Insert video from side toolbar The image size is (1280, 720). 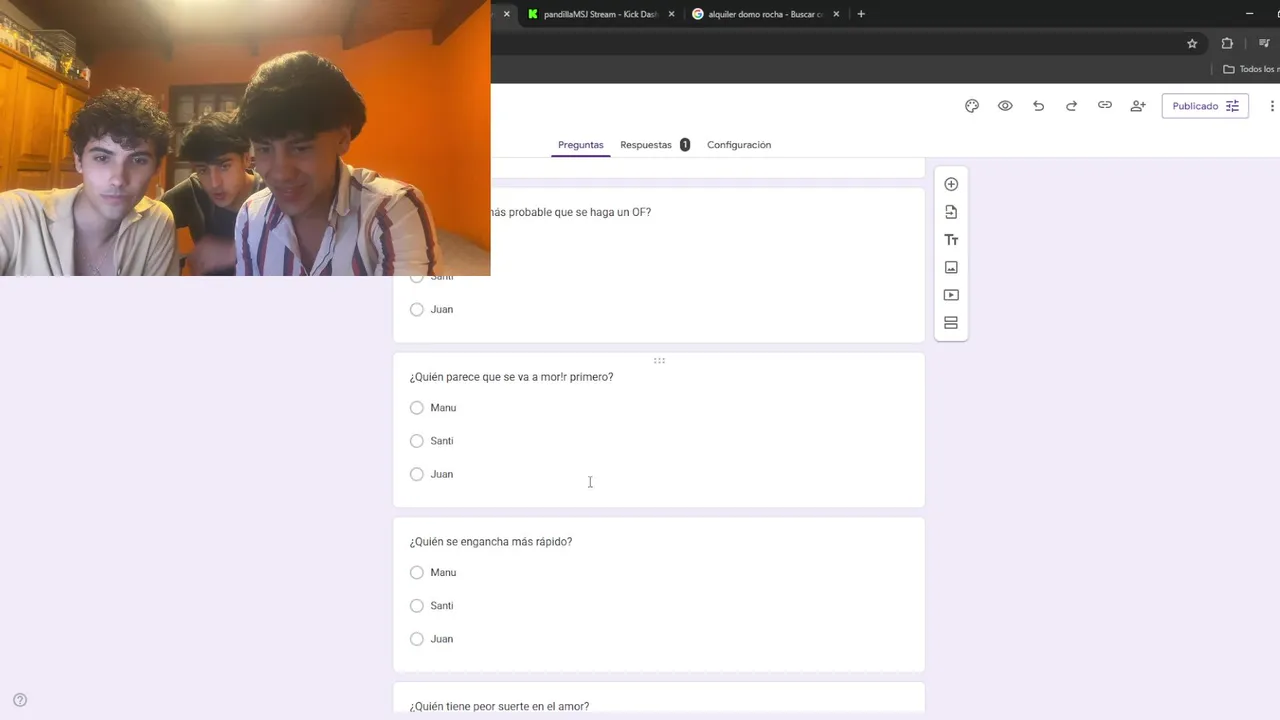[x=951, y=295]
